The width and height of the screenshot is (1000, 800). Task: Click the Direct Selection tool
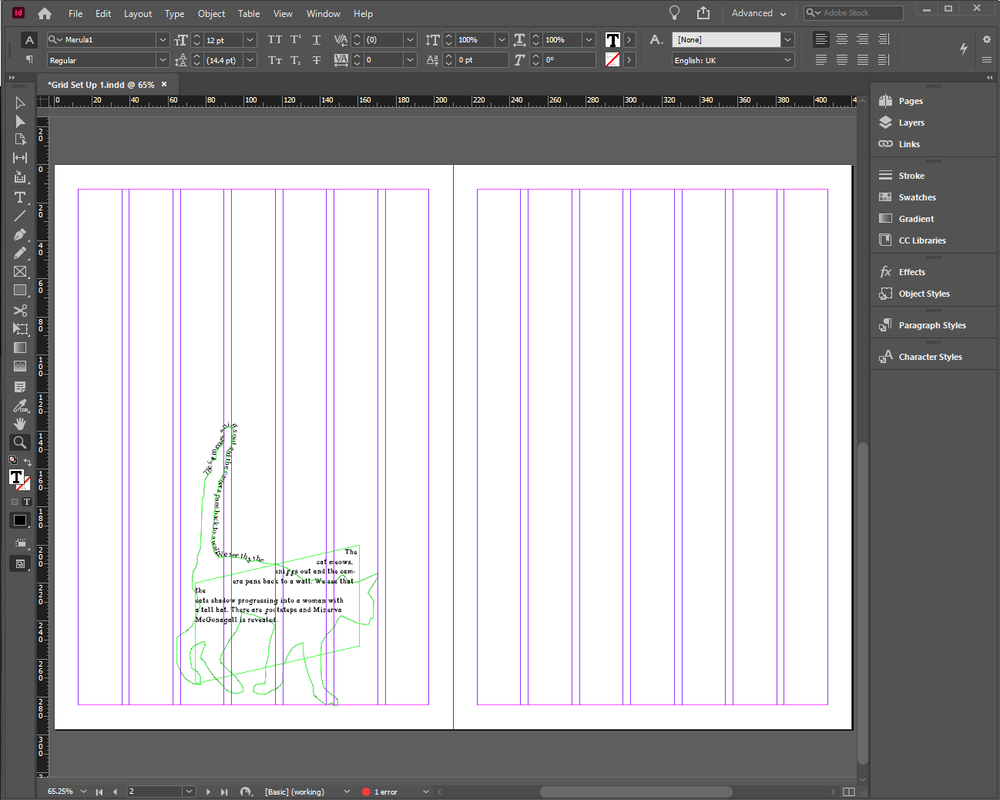[20, 121]
